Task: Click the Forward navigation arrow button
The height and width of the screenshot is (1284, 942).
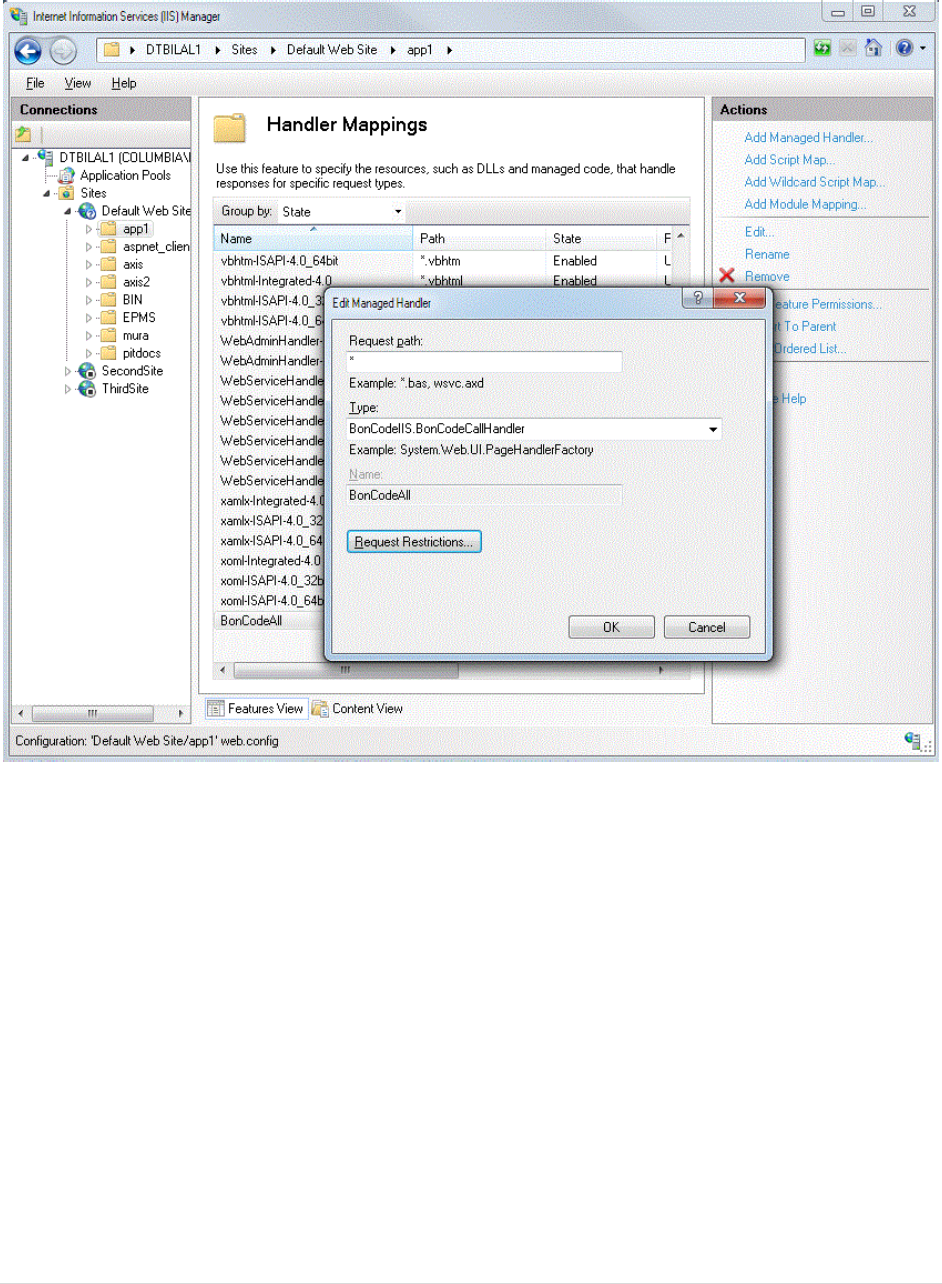Action: (x=62, y=50)
